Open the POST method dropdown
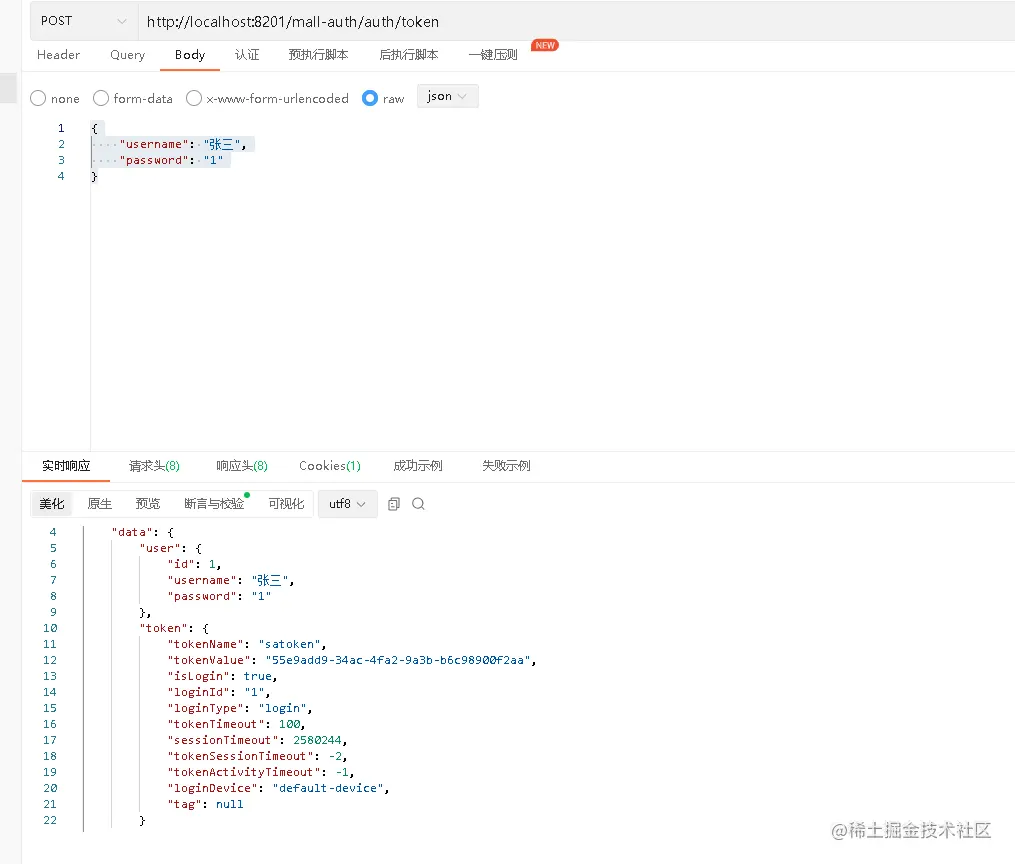Screen dimensions: 1015x864 click(84, 21)
